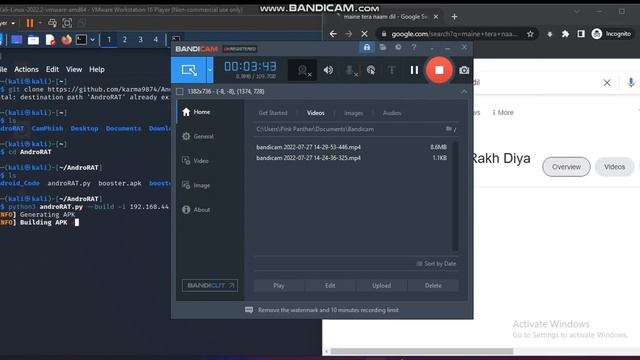Open a new Chrome tab

(x=454, y=17)
